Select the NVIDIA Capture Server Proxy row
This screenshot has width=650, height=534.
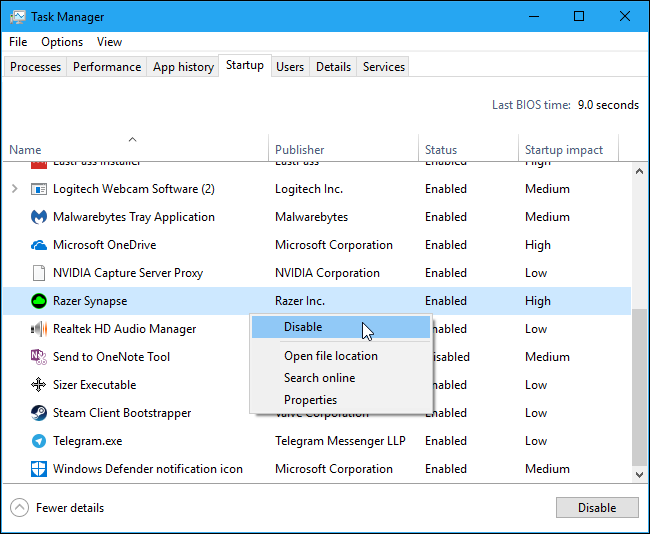coord(127,273)
